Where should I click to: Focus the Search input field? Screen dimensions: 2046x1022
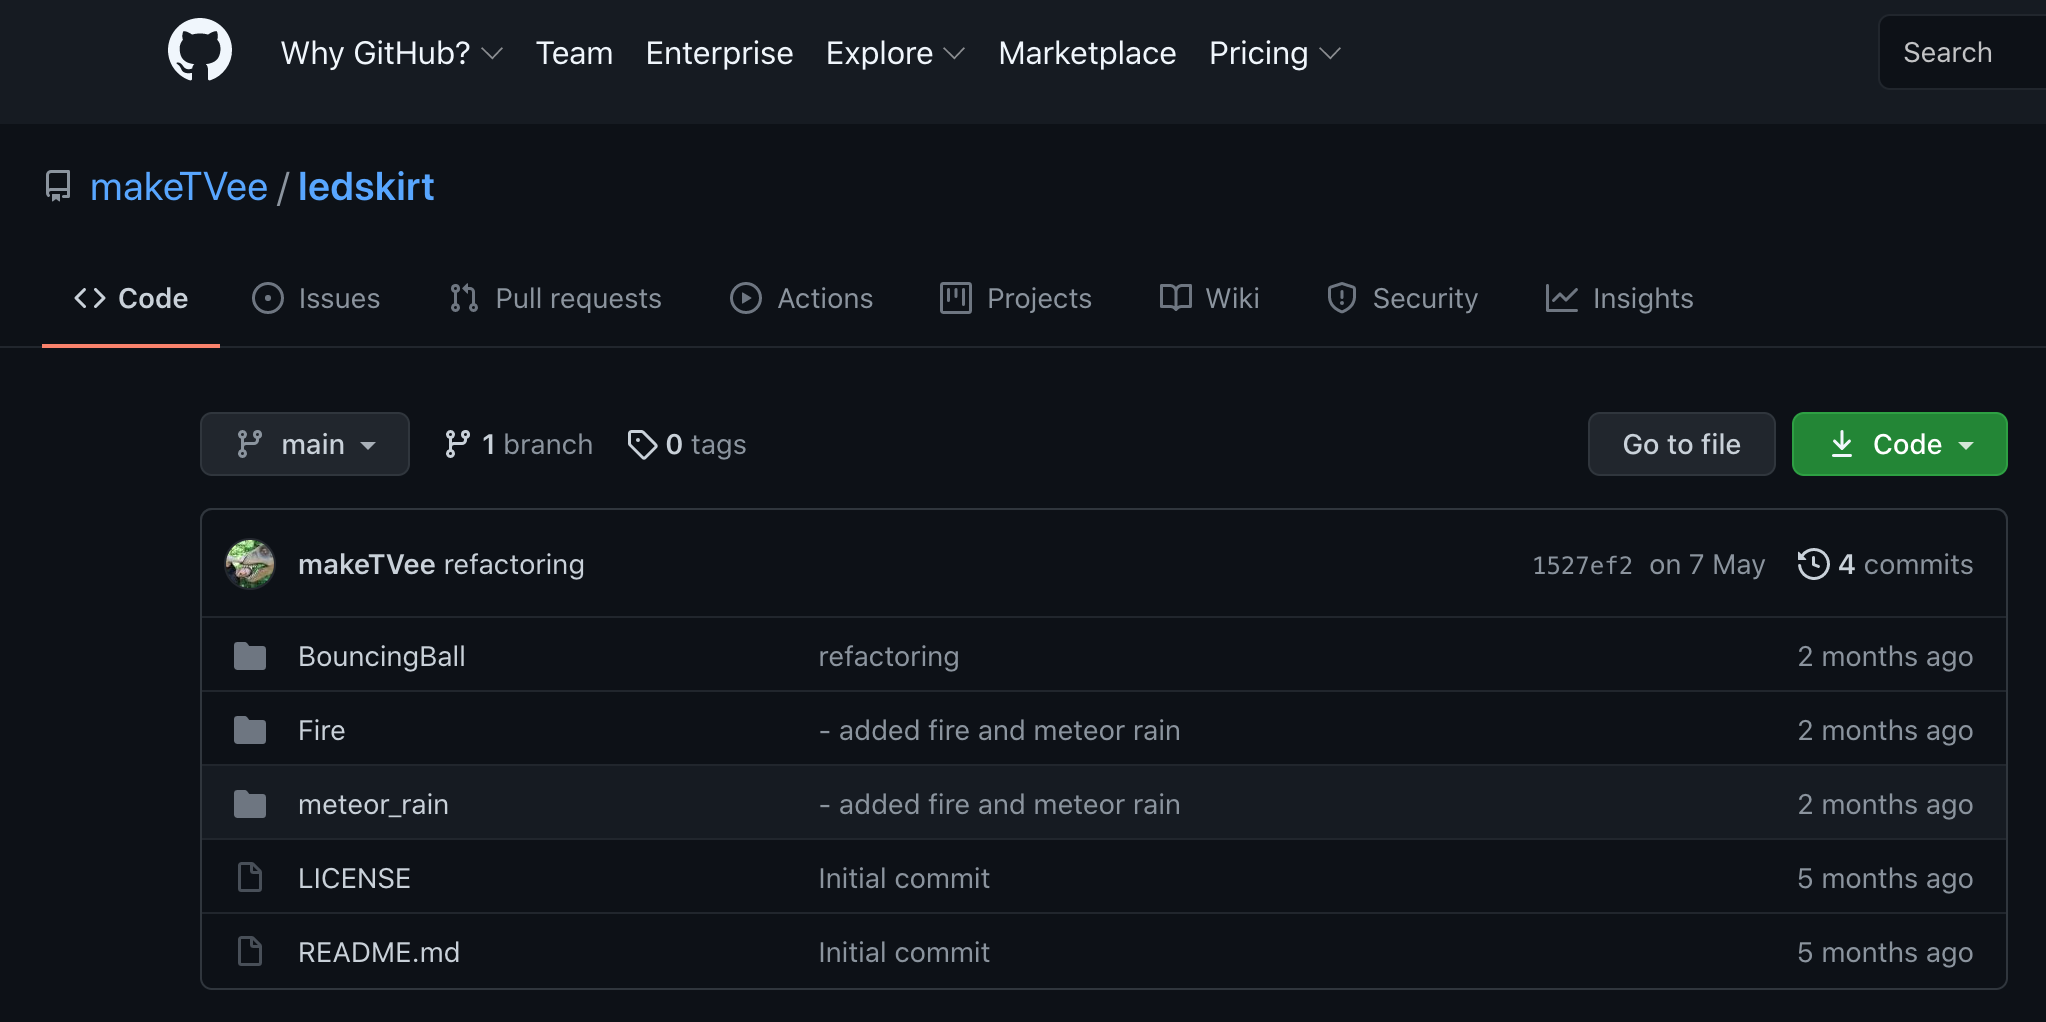tap(1962, 52)
